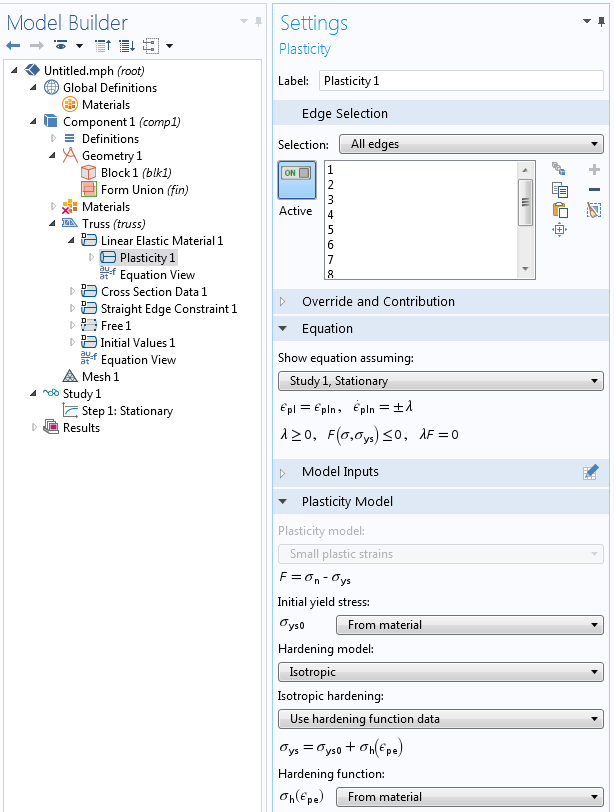Open the Hardening model Isotropic dropdown
The width and height of the screenshot is (614, 812).
[x=441, y=672]
